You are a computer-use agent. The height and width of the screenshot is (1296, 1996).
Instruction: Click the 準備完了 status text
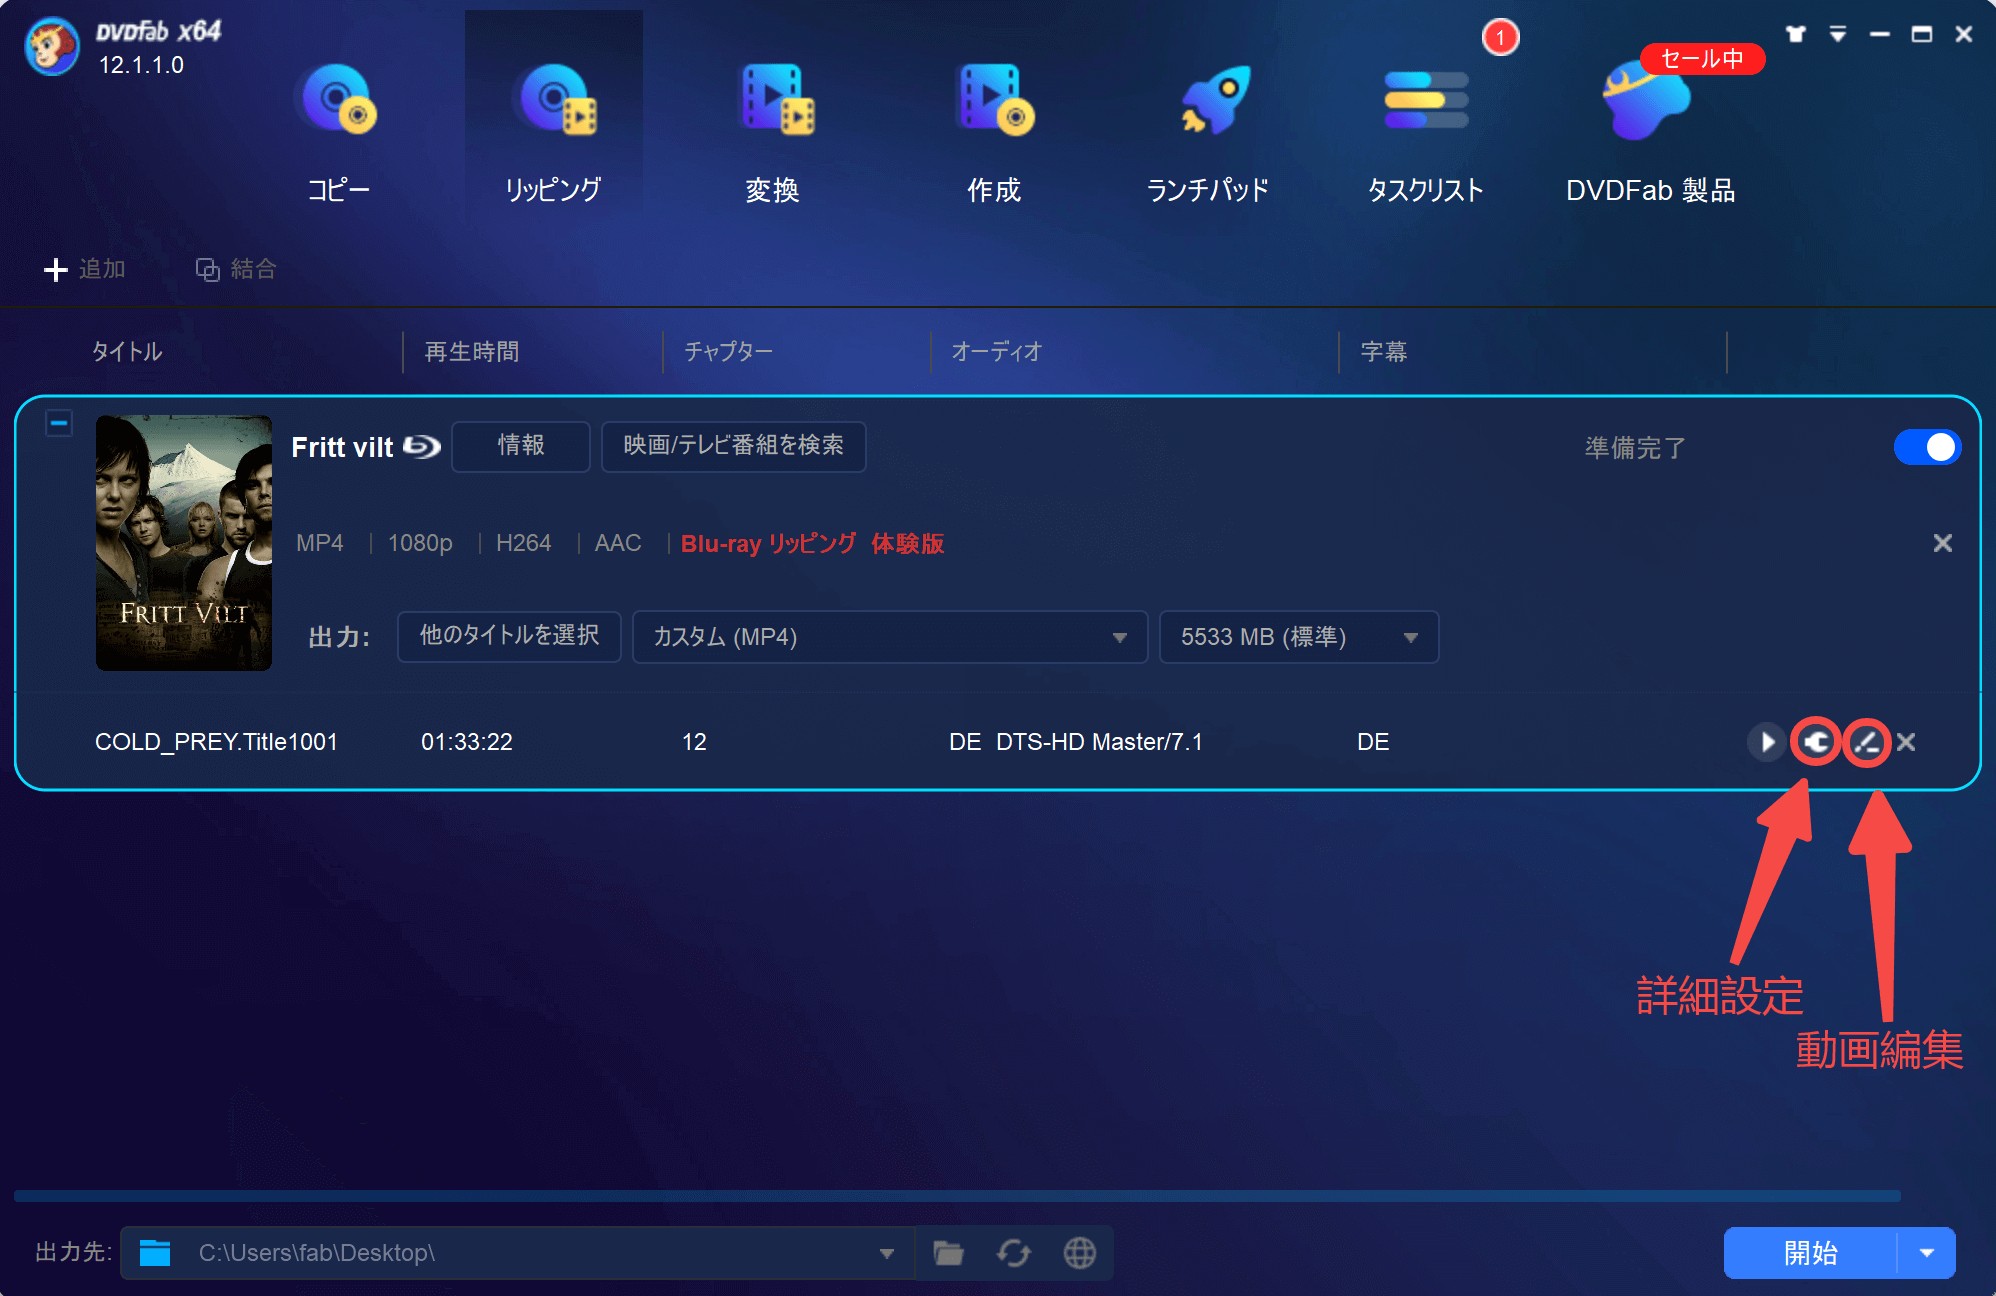1635,448
